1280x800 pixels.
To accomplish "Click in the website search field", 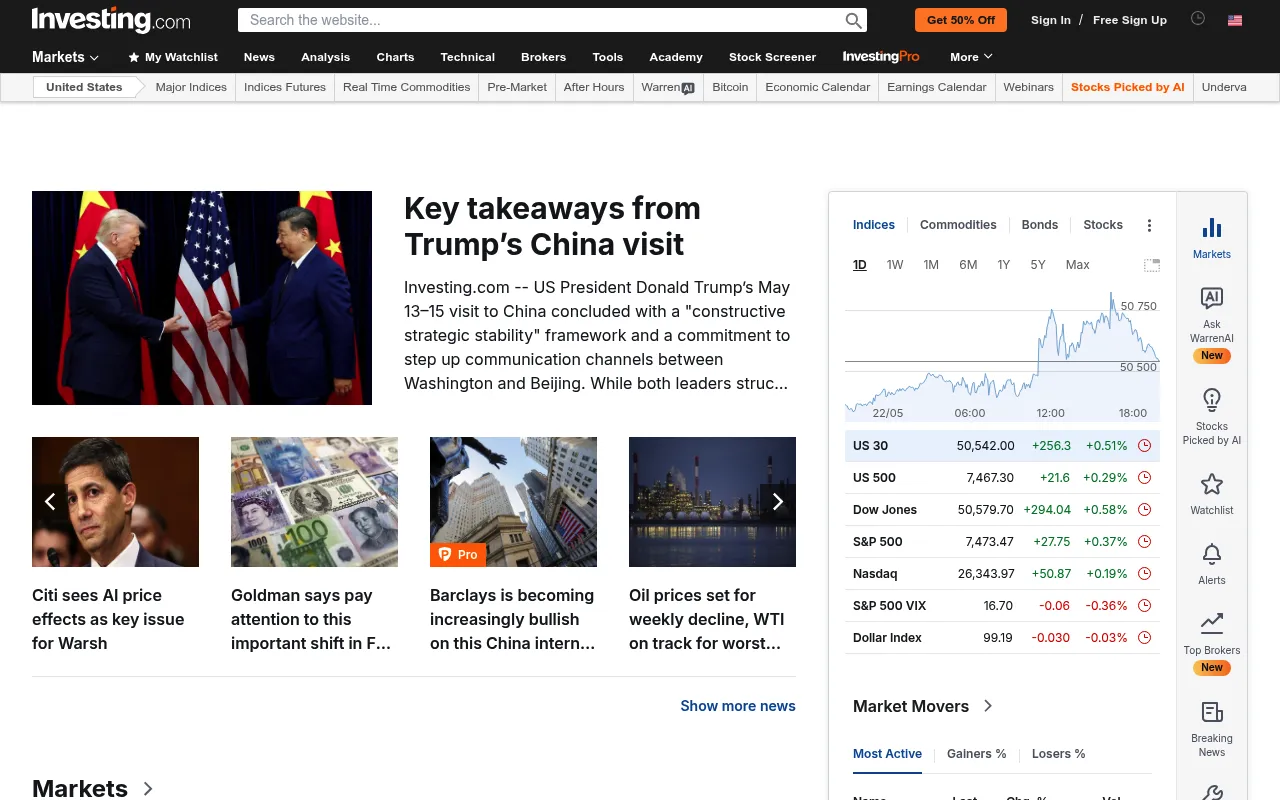I will (x=540, y=20).
